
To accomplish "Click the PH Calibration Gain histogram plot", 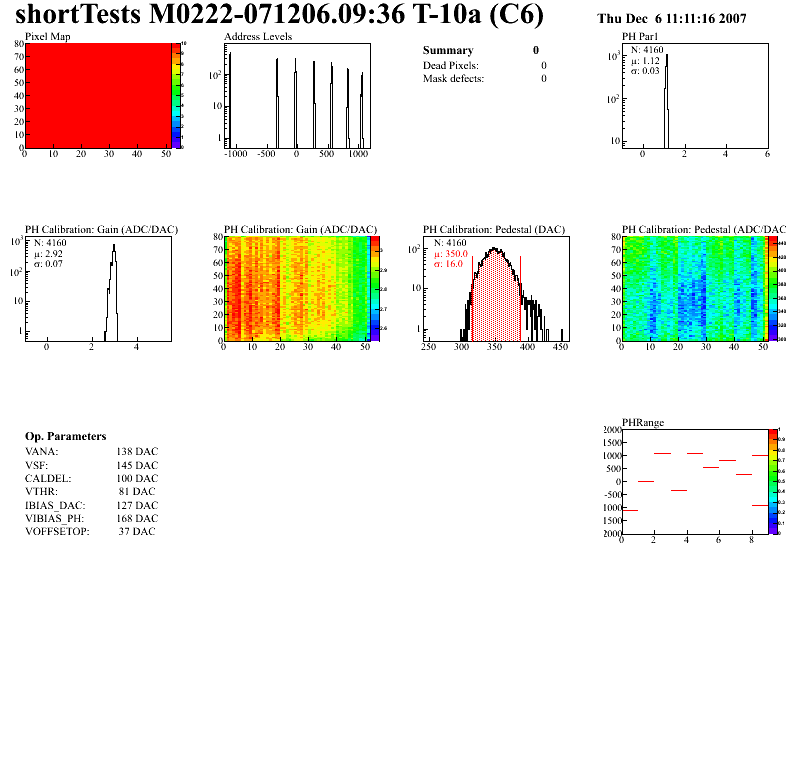I will pos(98,289).
